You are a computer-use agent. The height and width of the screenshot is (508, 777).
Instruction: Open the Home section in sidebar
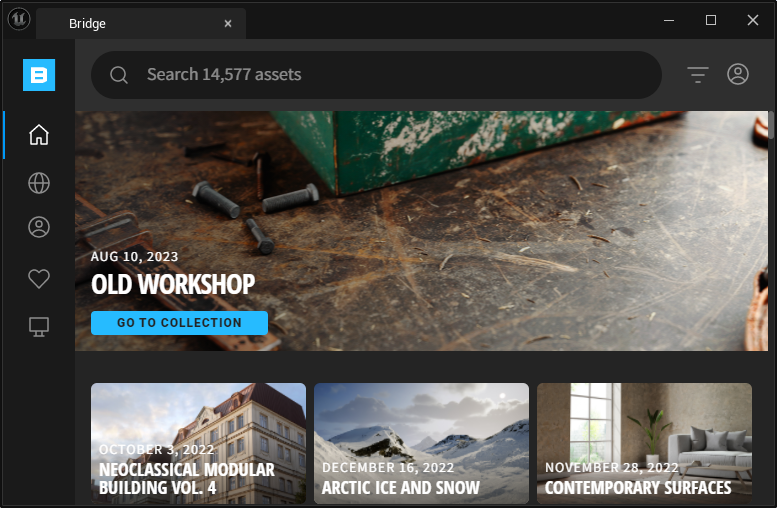point(39,135)
